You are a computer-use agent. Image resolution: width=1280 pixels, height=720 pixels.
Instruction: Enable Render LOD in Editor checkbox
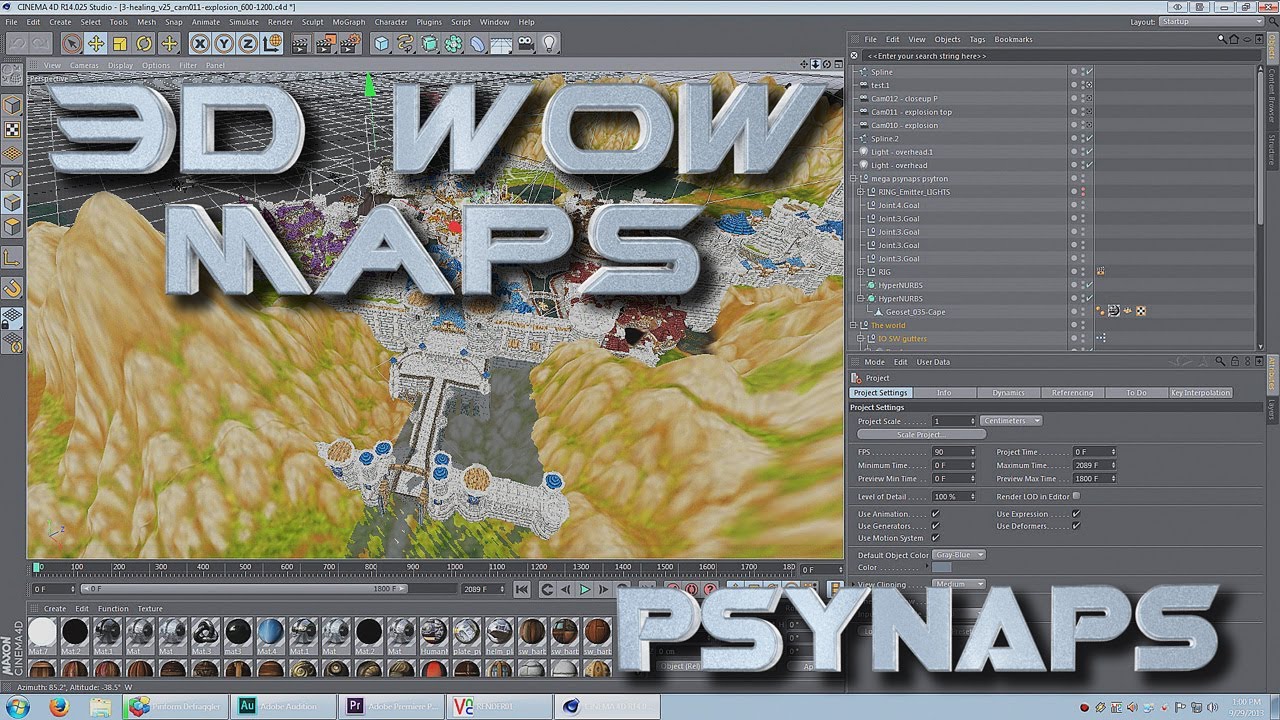[1076, 496]
